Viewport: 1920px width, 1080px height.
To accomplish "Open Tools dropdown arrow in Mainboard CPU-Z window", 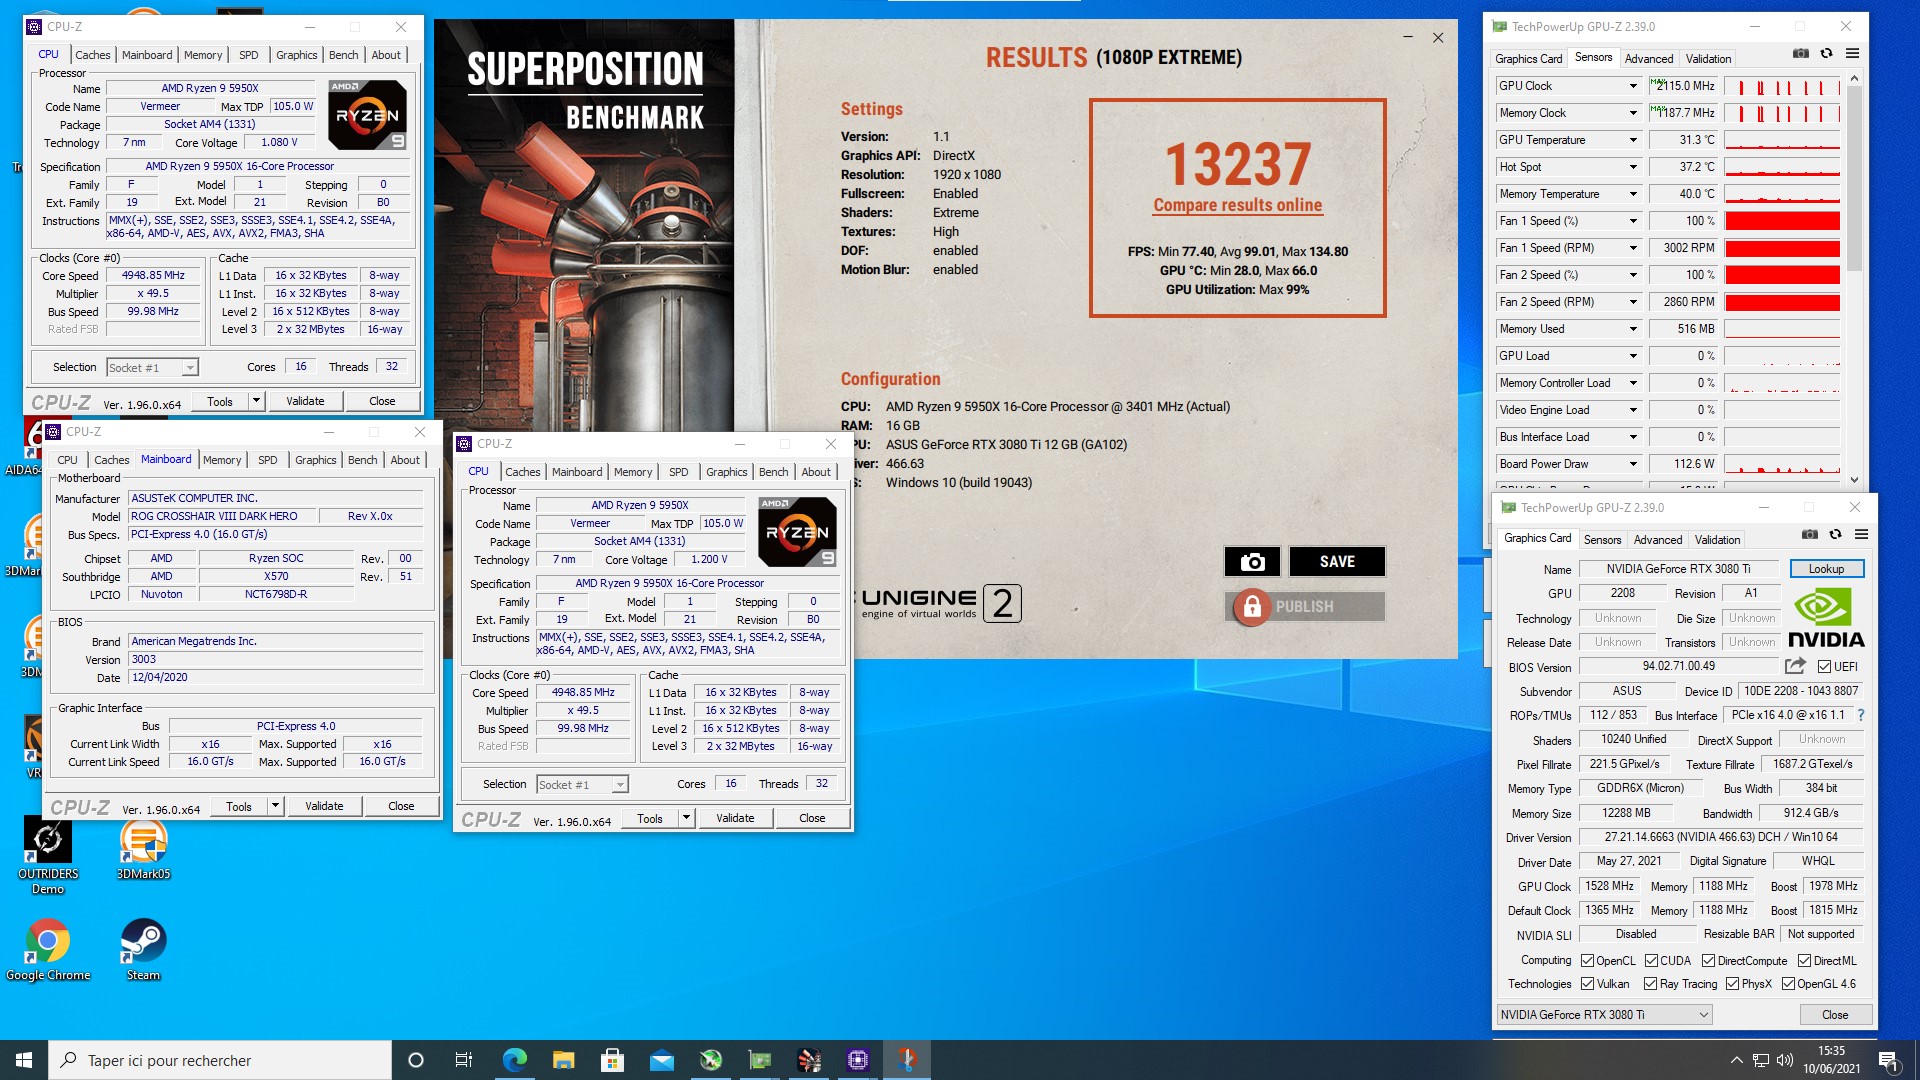I will coord(275,806).
